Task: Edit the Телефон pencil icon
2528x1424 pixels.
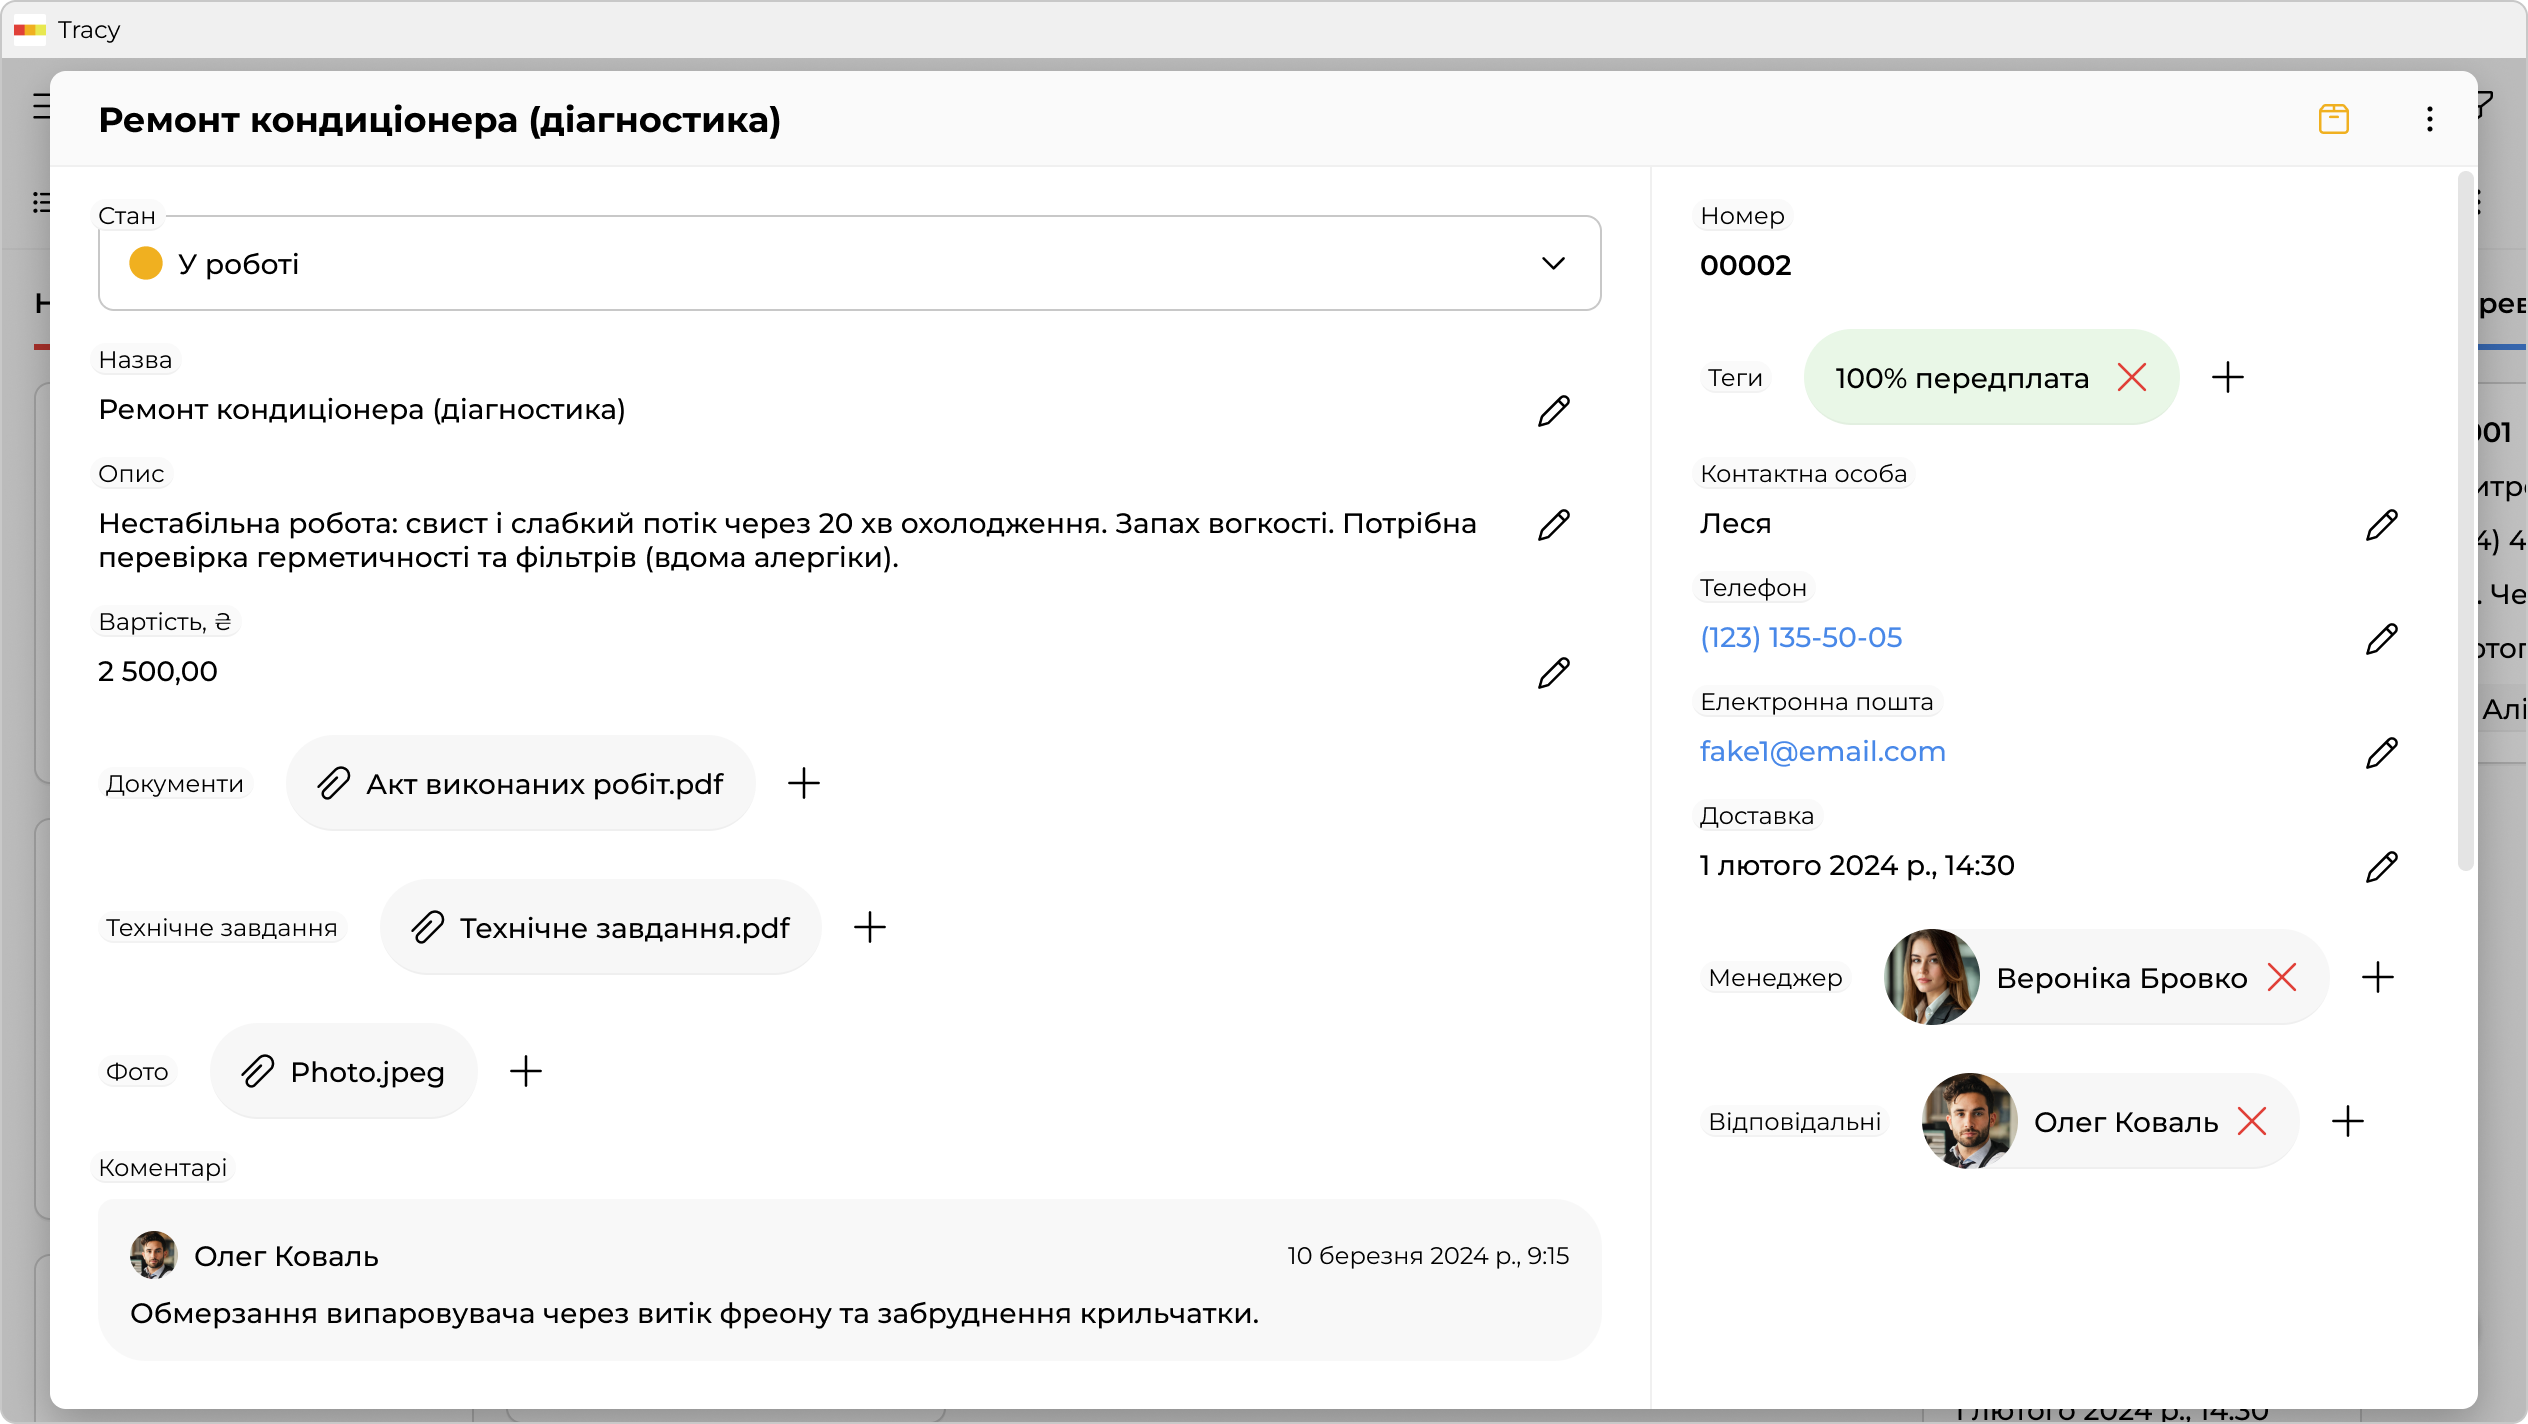Action: pos(2381,638)
